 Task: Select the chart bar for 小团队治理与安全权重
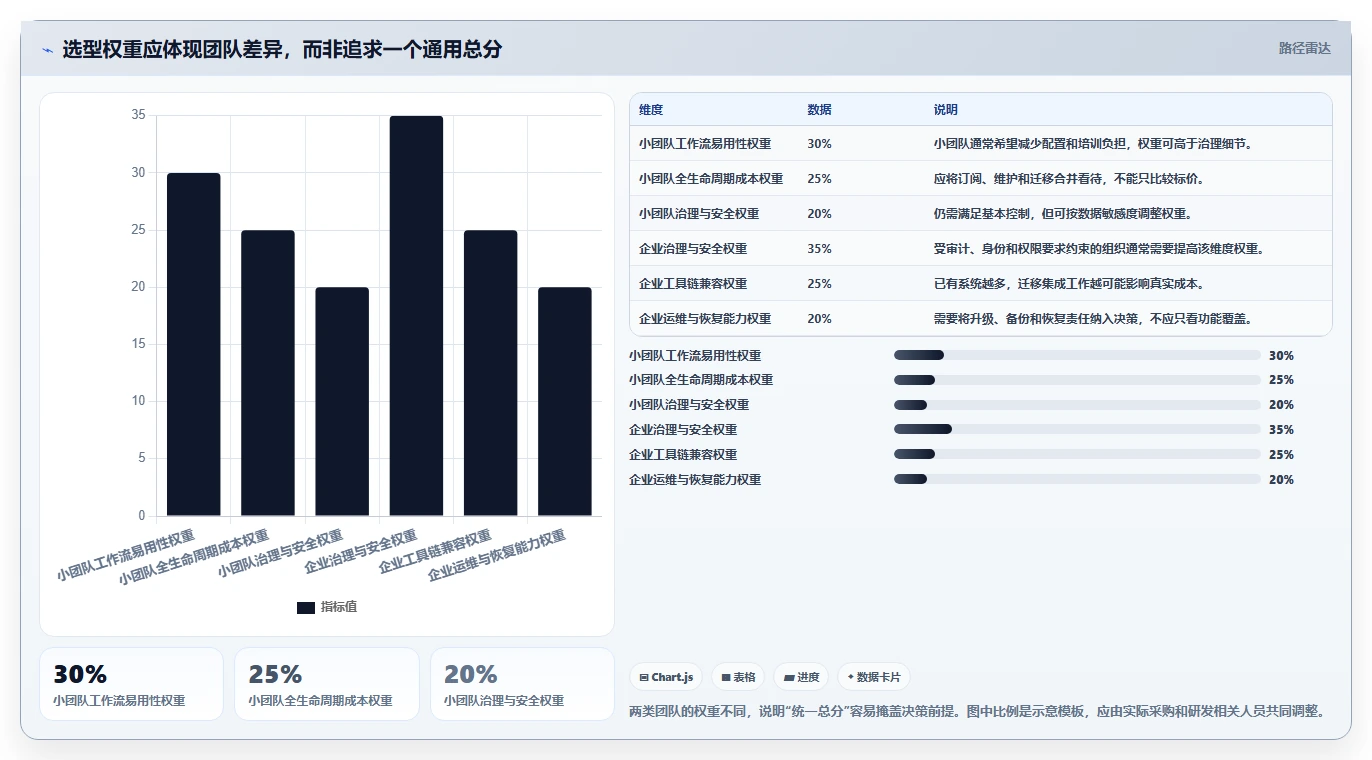[x=342, y=402]
